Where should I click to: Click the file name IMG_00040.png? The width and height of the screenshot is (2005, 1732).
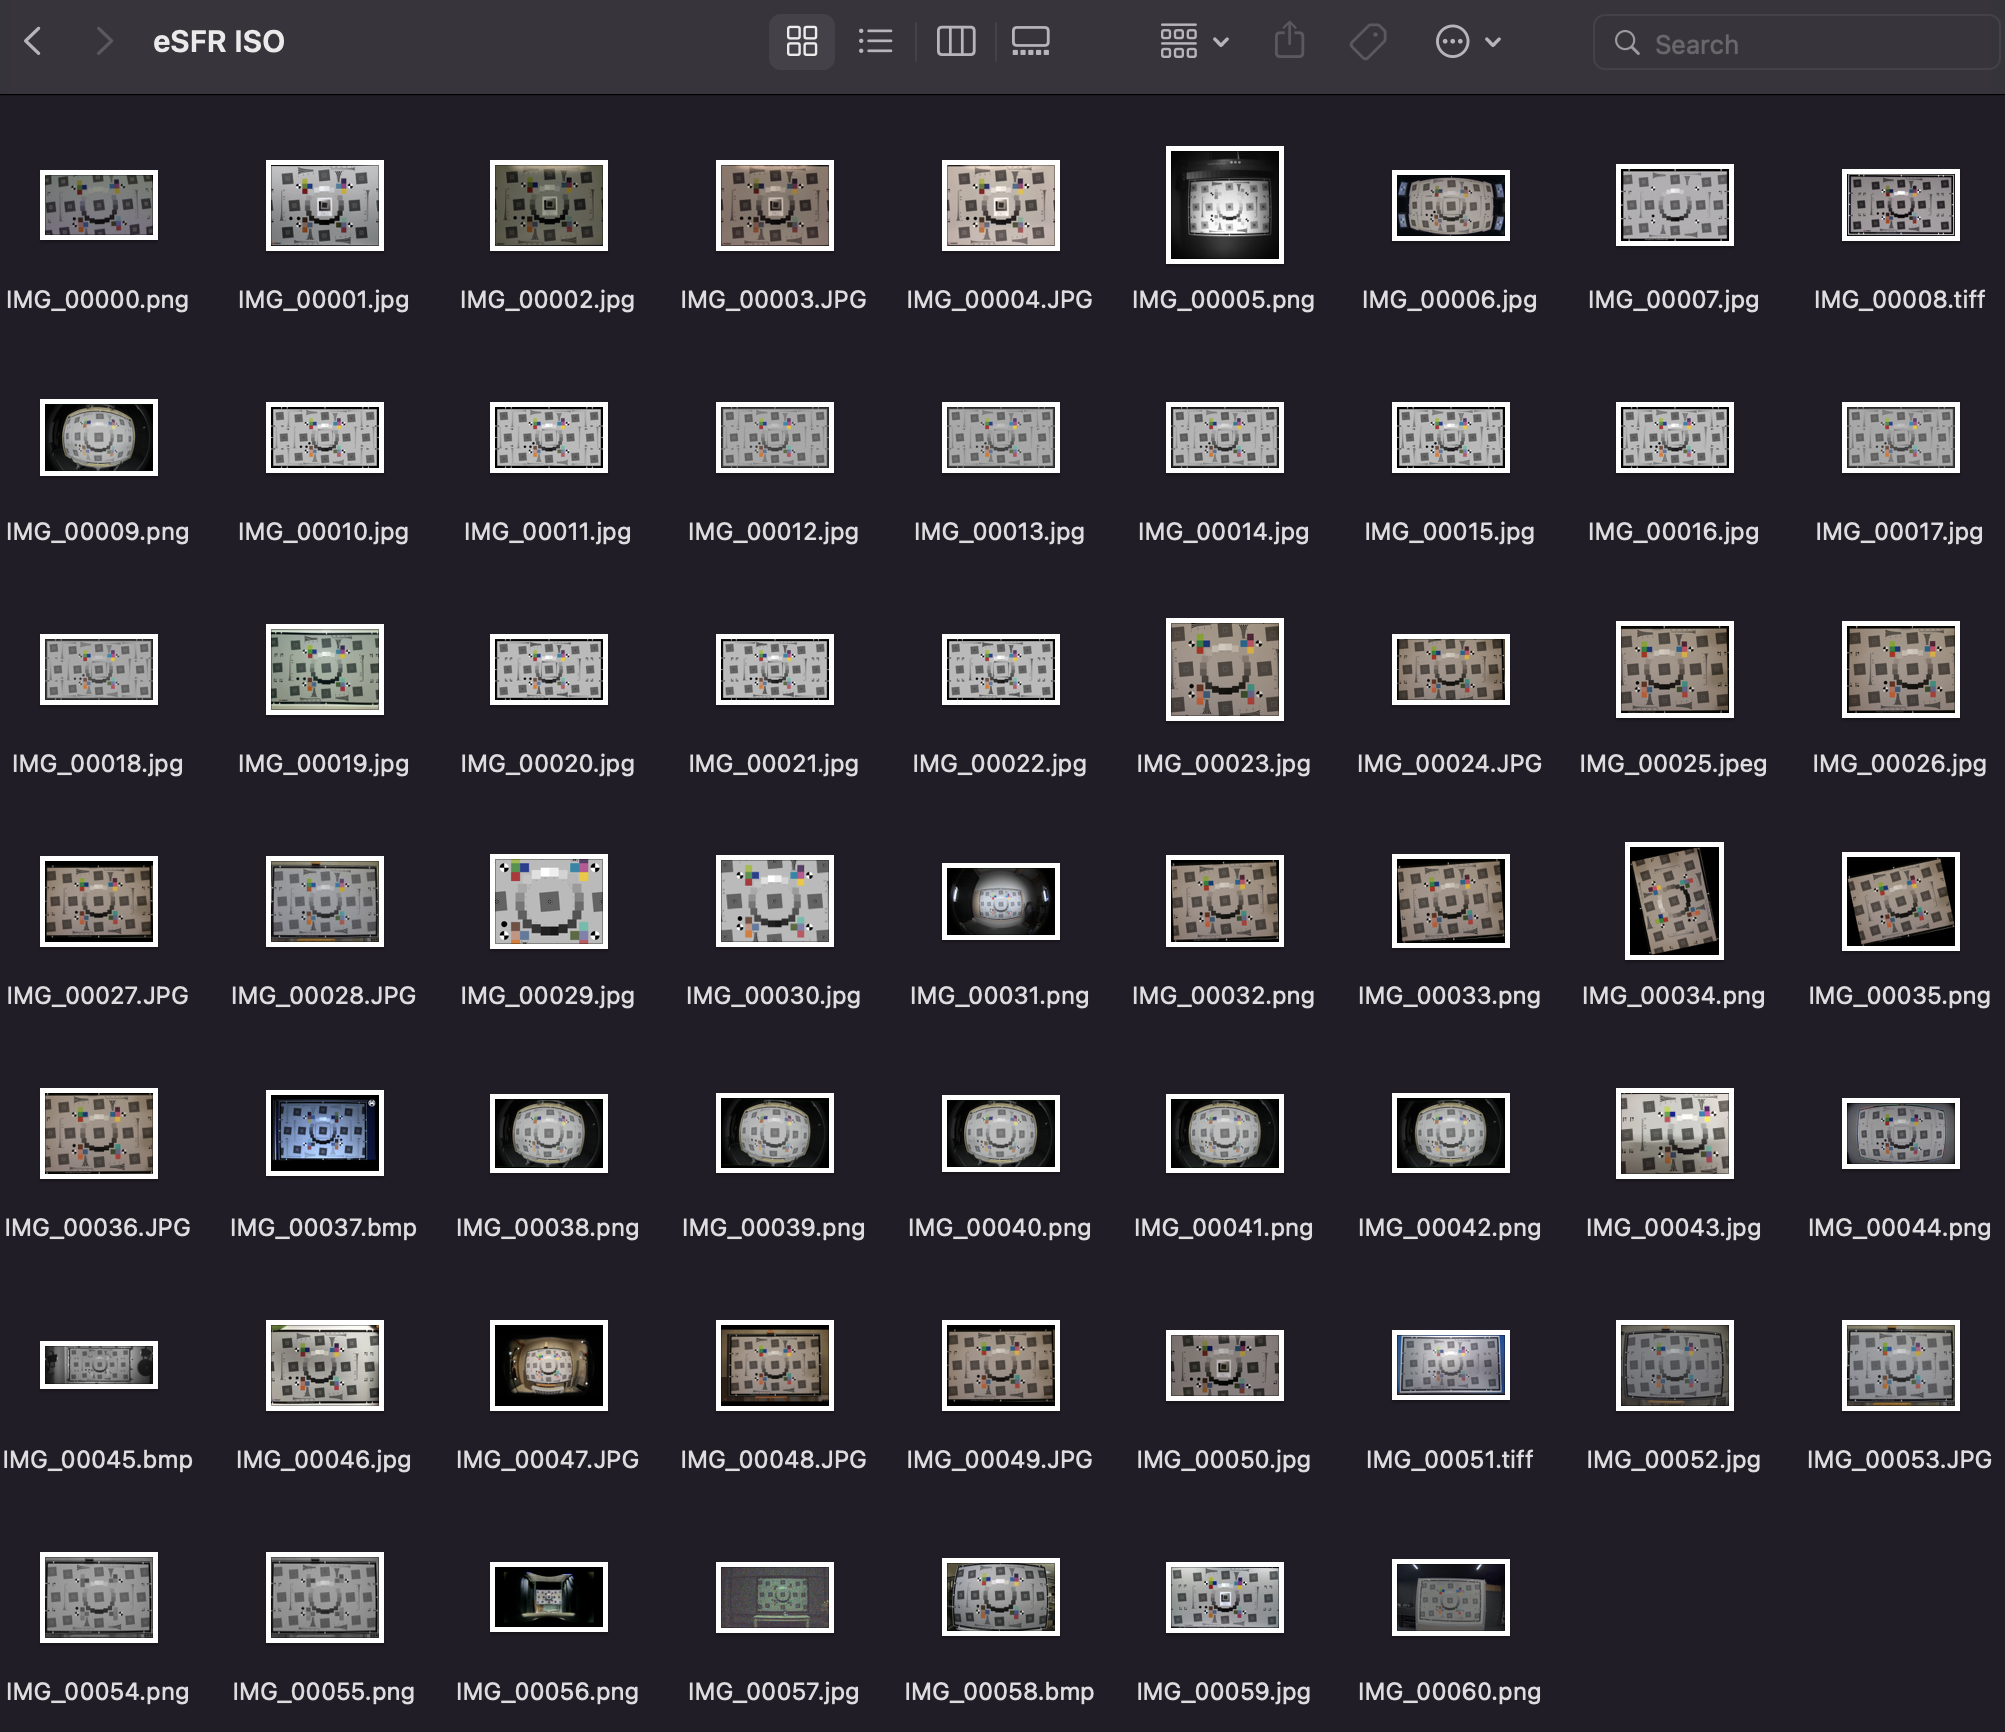pyautogui.click(x=1000, y=1228)
